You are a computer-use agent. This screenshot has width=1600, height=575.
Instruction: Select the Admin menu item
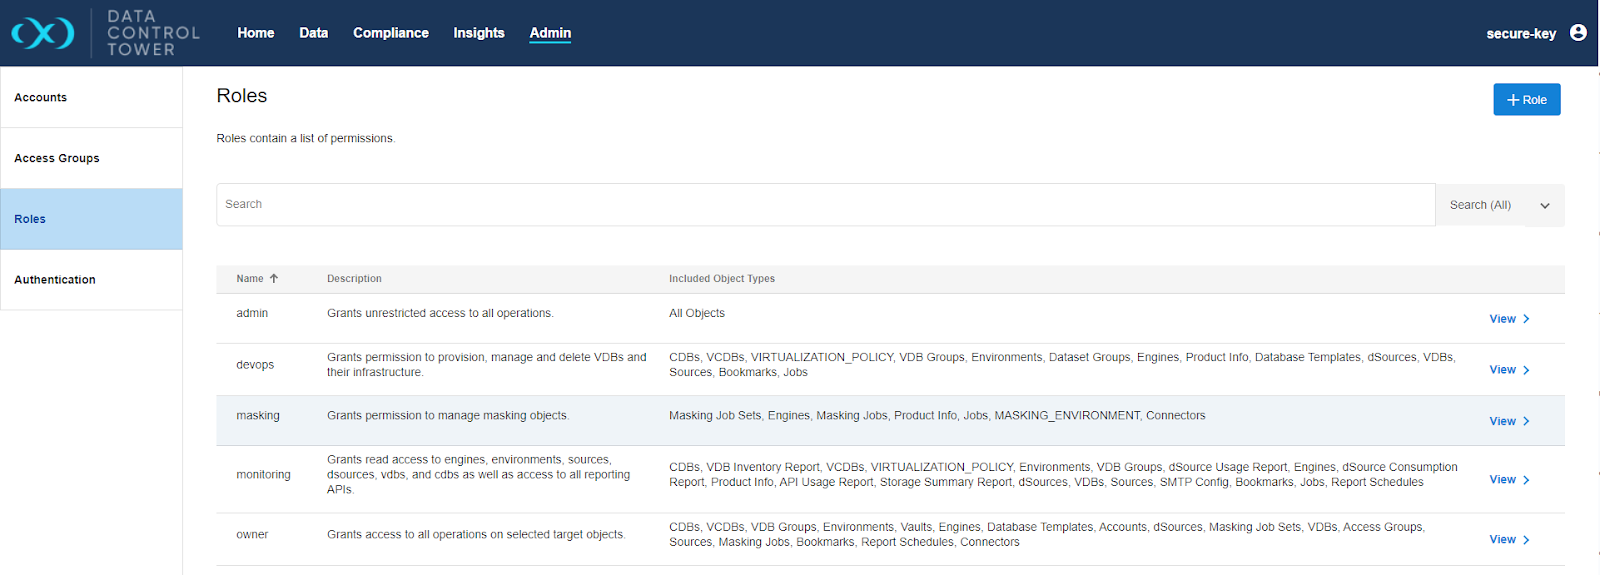pos(550,33)
